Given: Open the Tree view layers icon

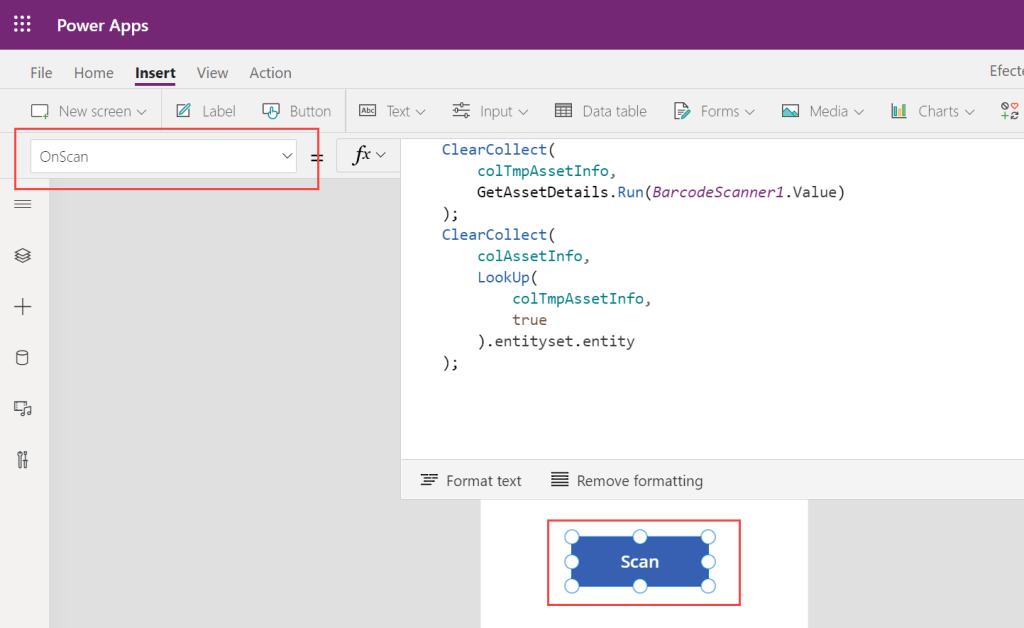Looking at the screenshot, I should coord(22,256).
